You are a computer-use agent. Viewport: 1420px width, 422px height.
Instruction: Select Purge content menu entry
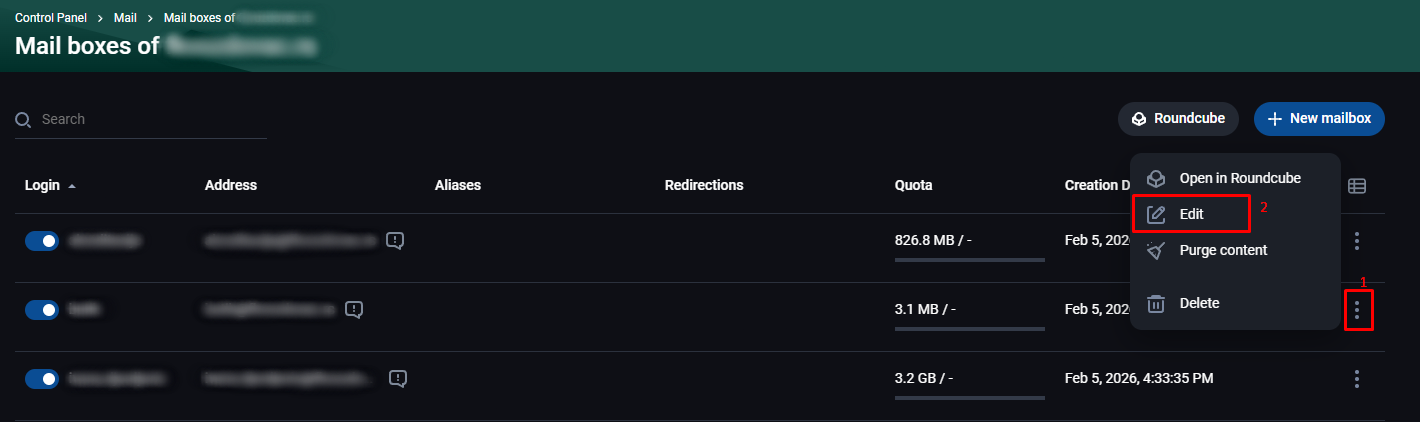(1223, 250)
